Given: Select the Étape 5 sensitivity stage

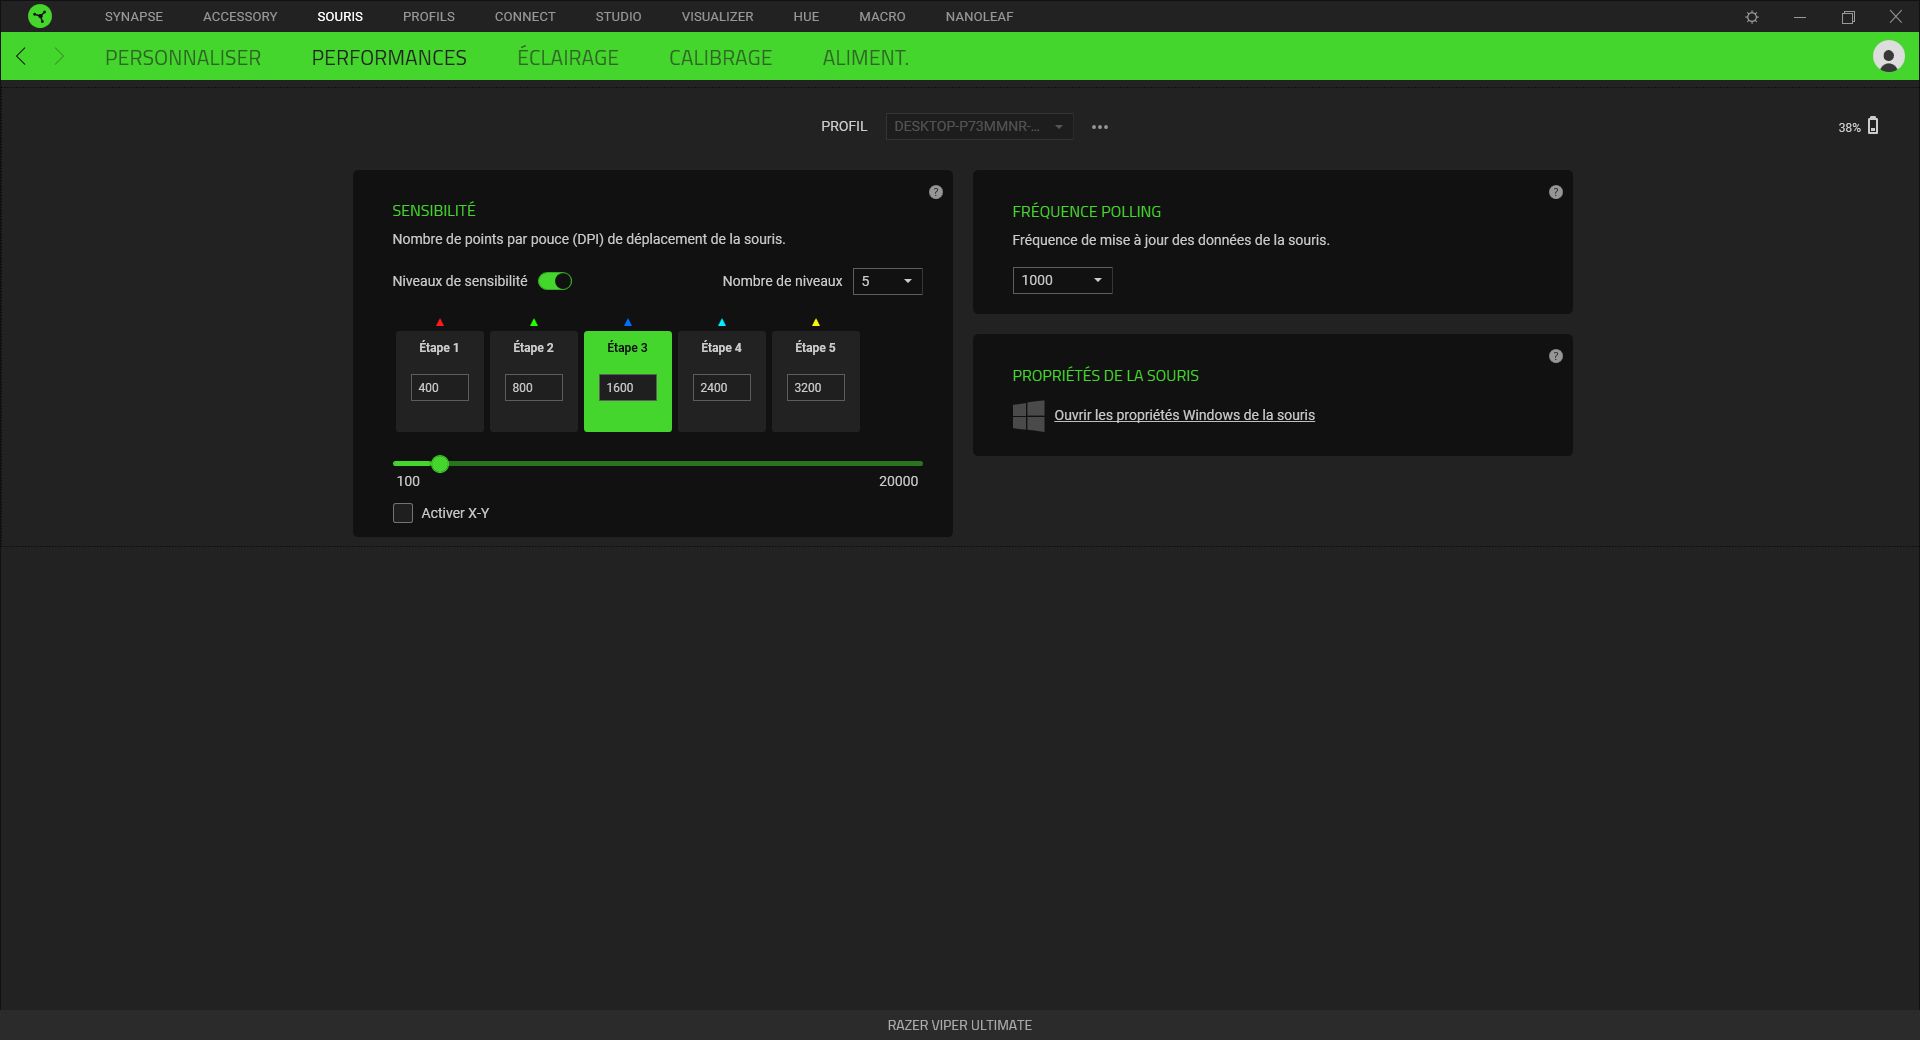Looking at the screenshot, I should [816, 381].
